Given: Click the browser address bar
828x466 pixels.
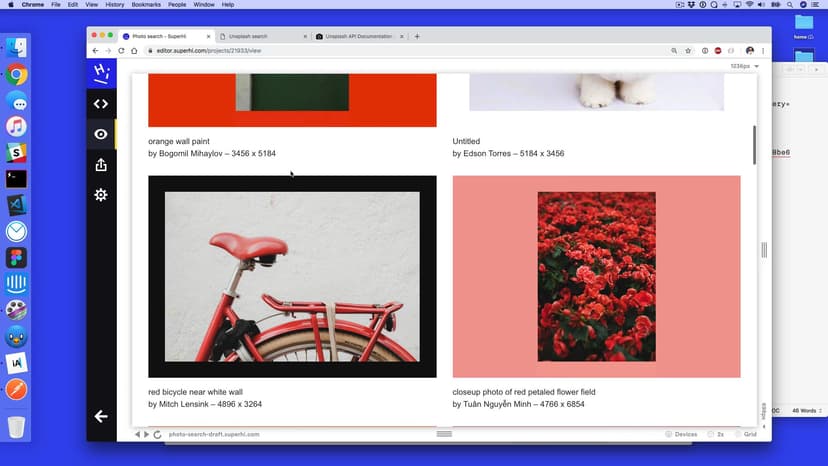Looking at the screenshot, I should click(400, 50).
